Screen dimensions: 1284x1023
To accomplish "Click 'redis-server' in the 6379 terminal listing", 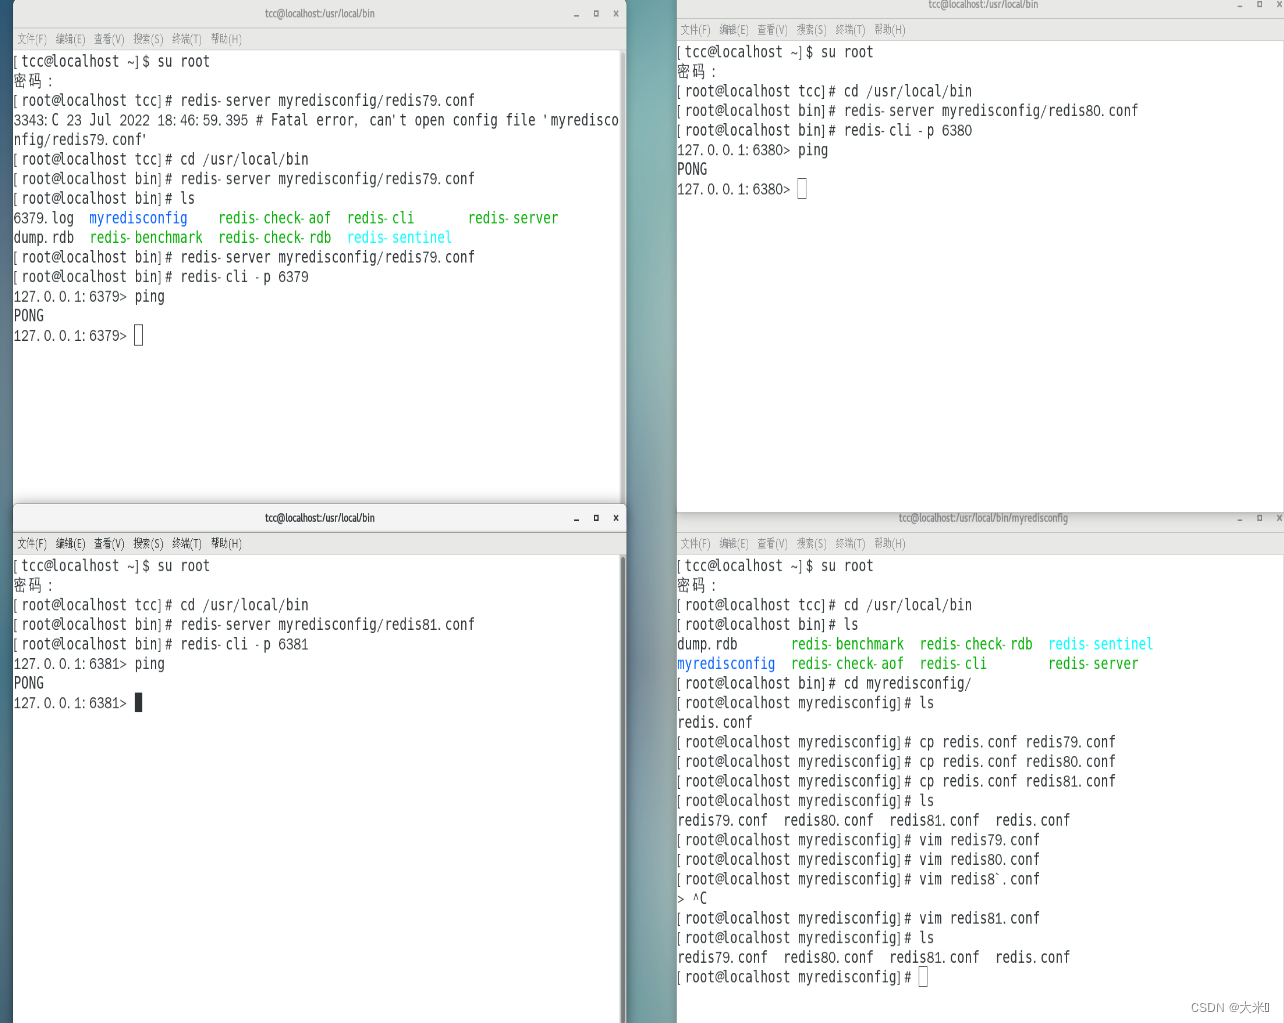I will [x=513, y=218].
